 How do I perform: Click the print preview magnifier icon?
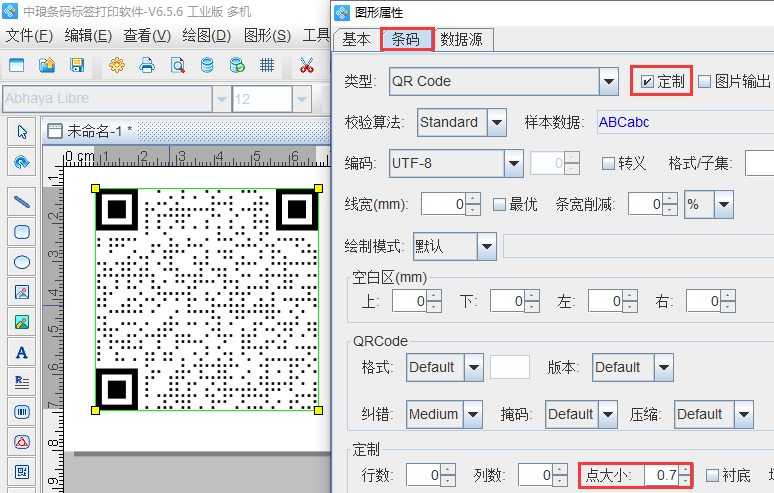[x=178, y=65]
